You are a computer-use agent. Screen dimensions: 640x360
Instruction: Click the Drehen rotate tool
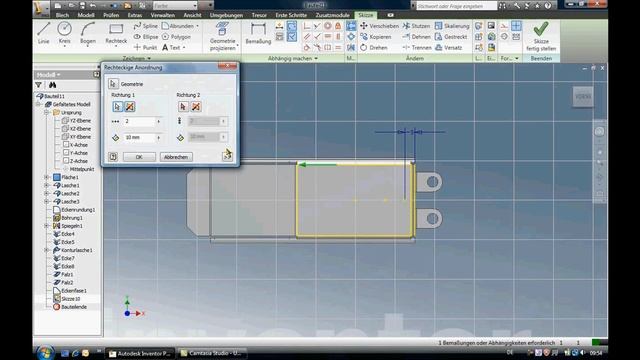pyautogui.click(x=373, y=47)
